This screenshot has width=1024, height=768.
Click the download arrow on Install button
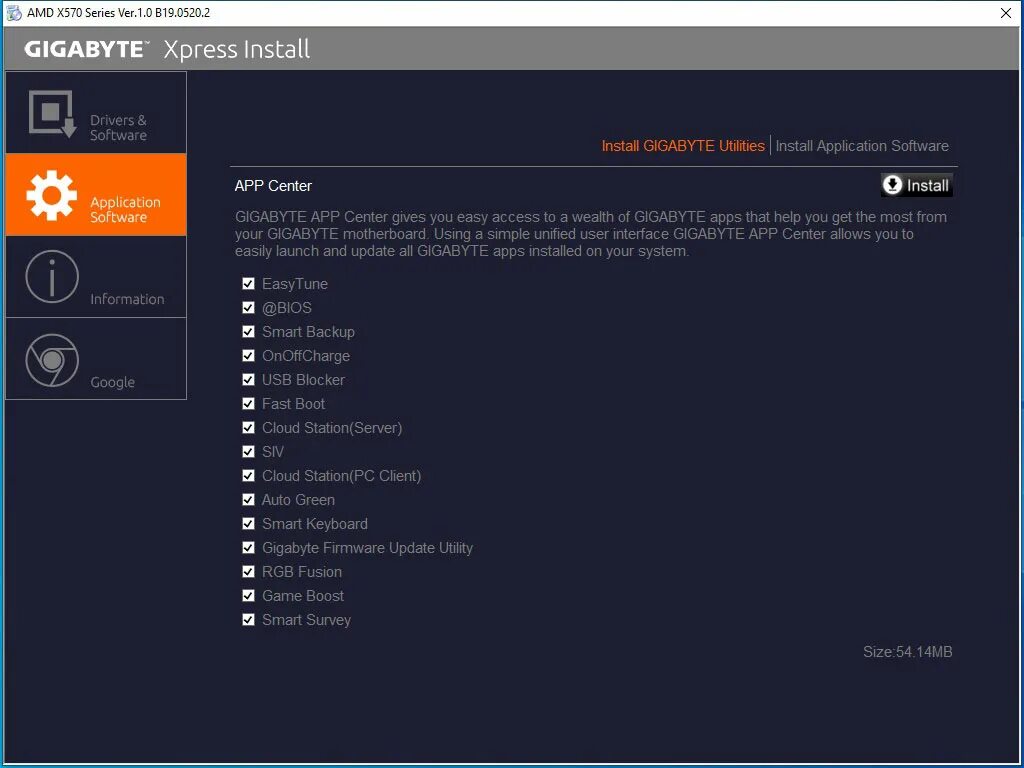892,185
